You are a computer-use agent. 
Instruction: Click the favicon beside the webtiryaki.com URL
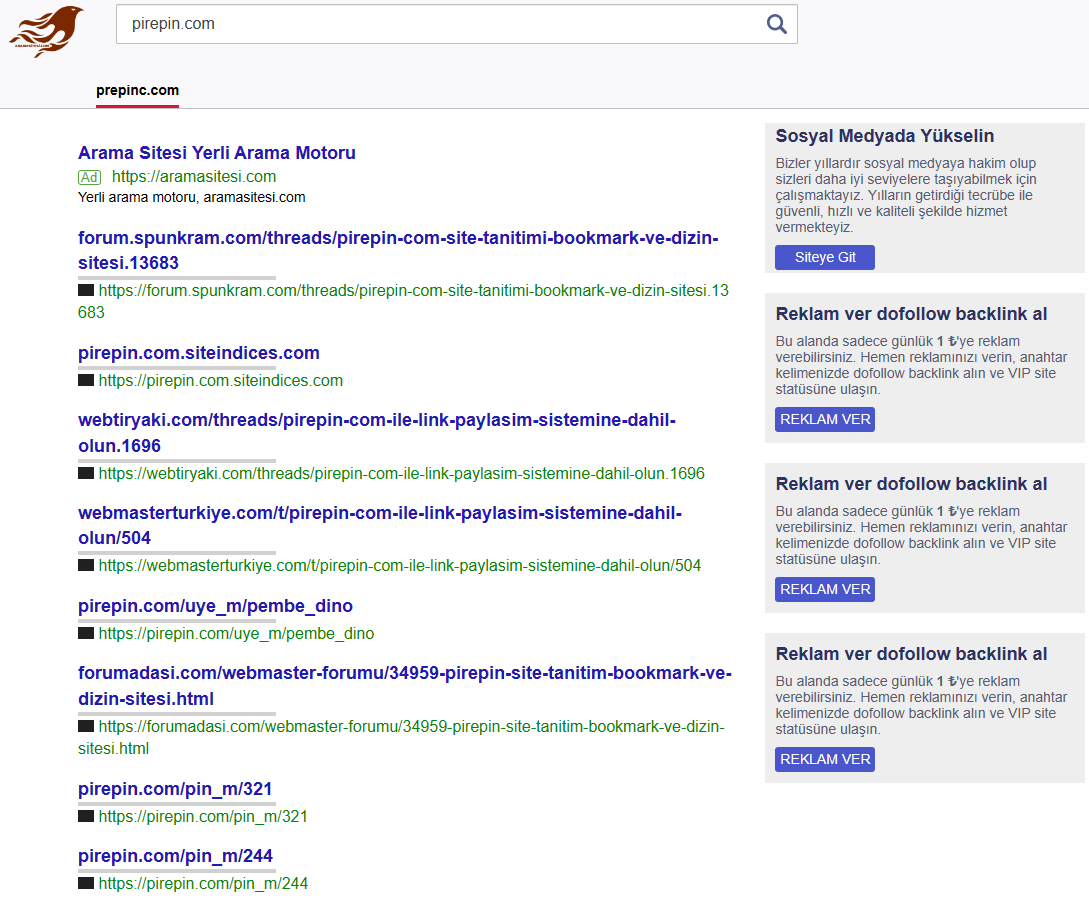click(x=86, y=473)
